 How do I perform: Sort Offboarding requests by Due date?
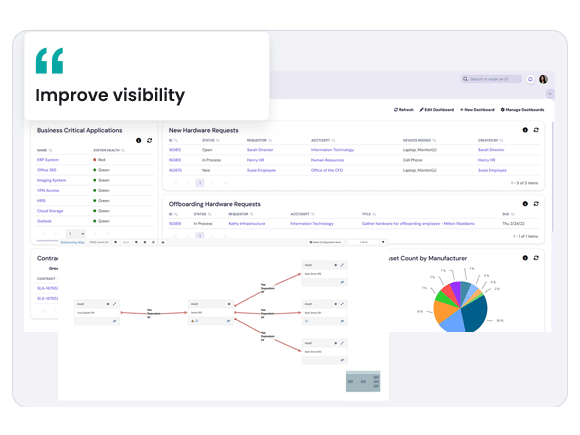pyautogui.click(x=508, y=214)
